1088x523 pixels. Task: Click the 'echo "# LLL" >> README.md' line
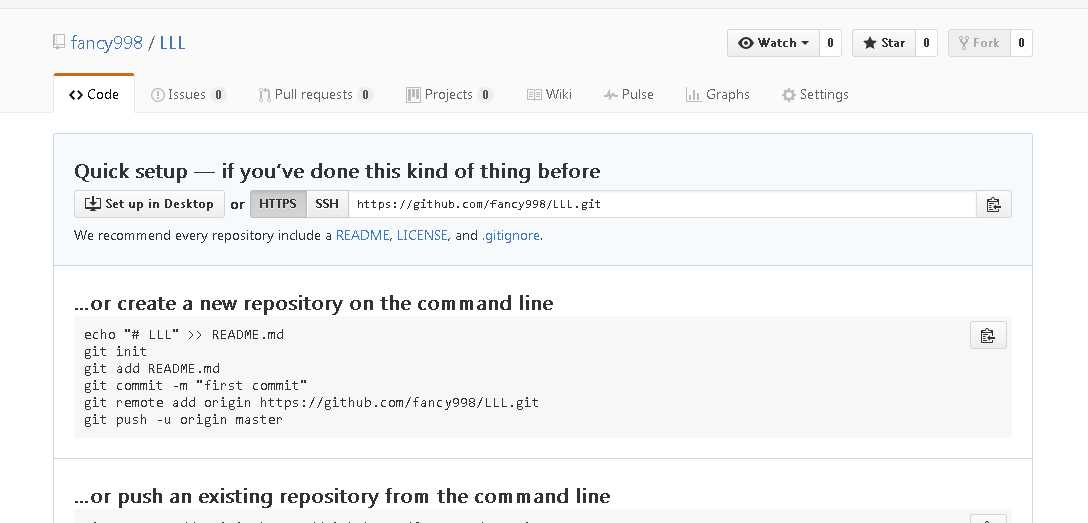pyautogui.click(x=184, y=334)
